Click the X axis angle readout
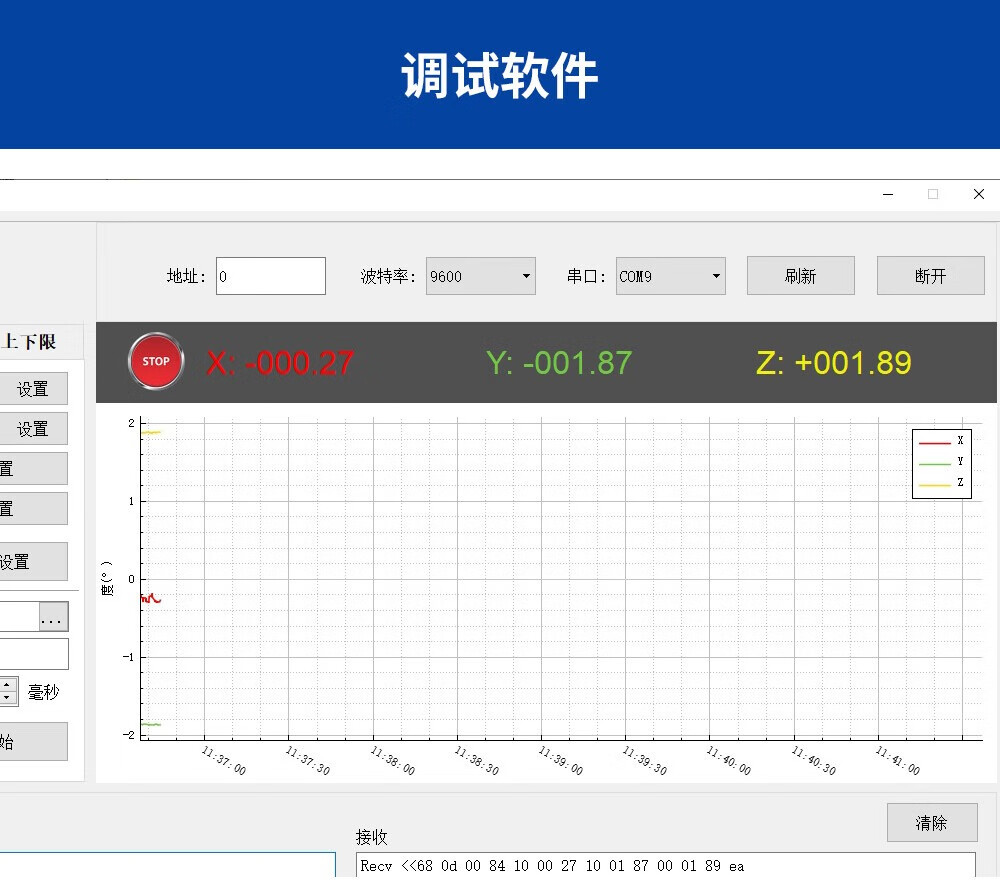1000x896 pixels. pyautogui.click(x=280, y=363)
